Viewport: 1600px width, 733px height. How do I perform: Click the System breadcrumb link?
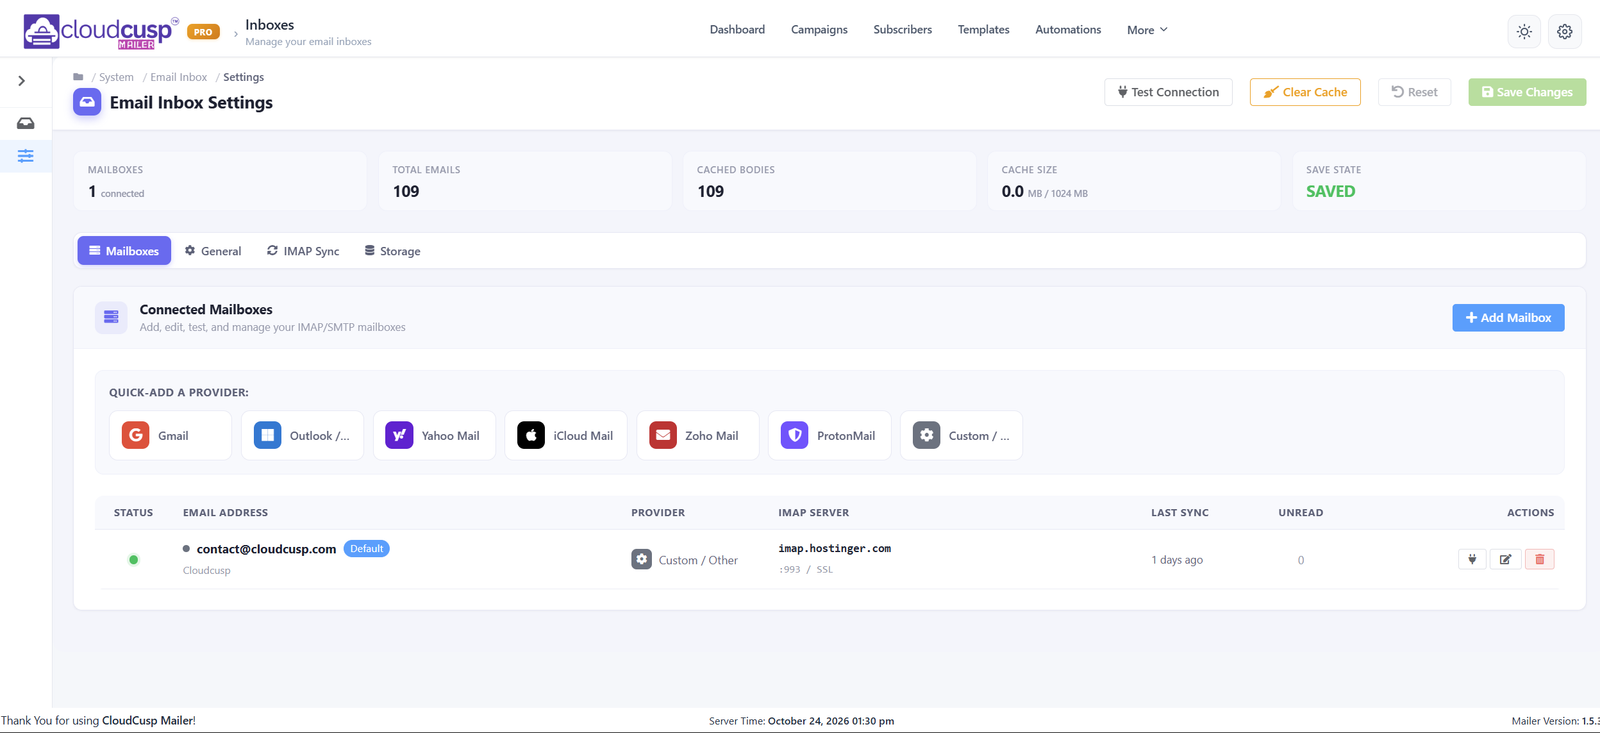pos(116,77)
